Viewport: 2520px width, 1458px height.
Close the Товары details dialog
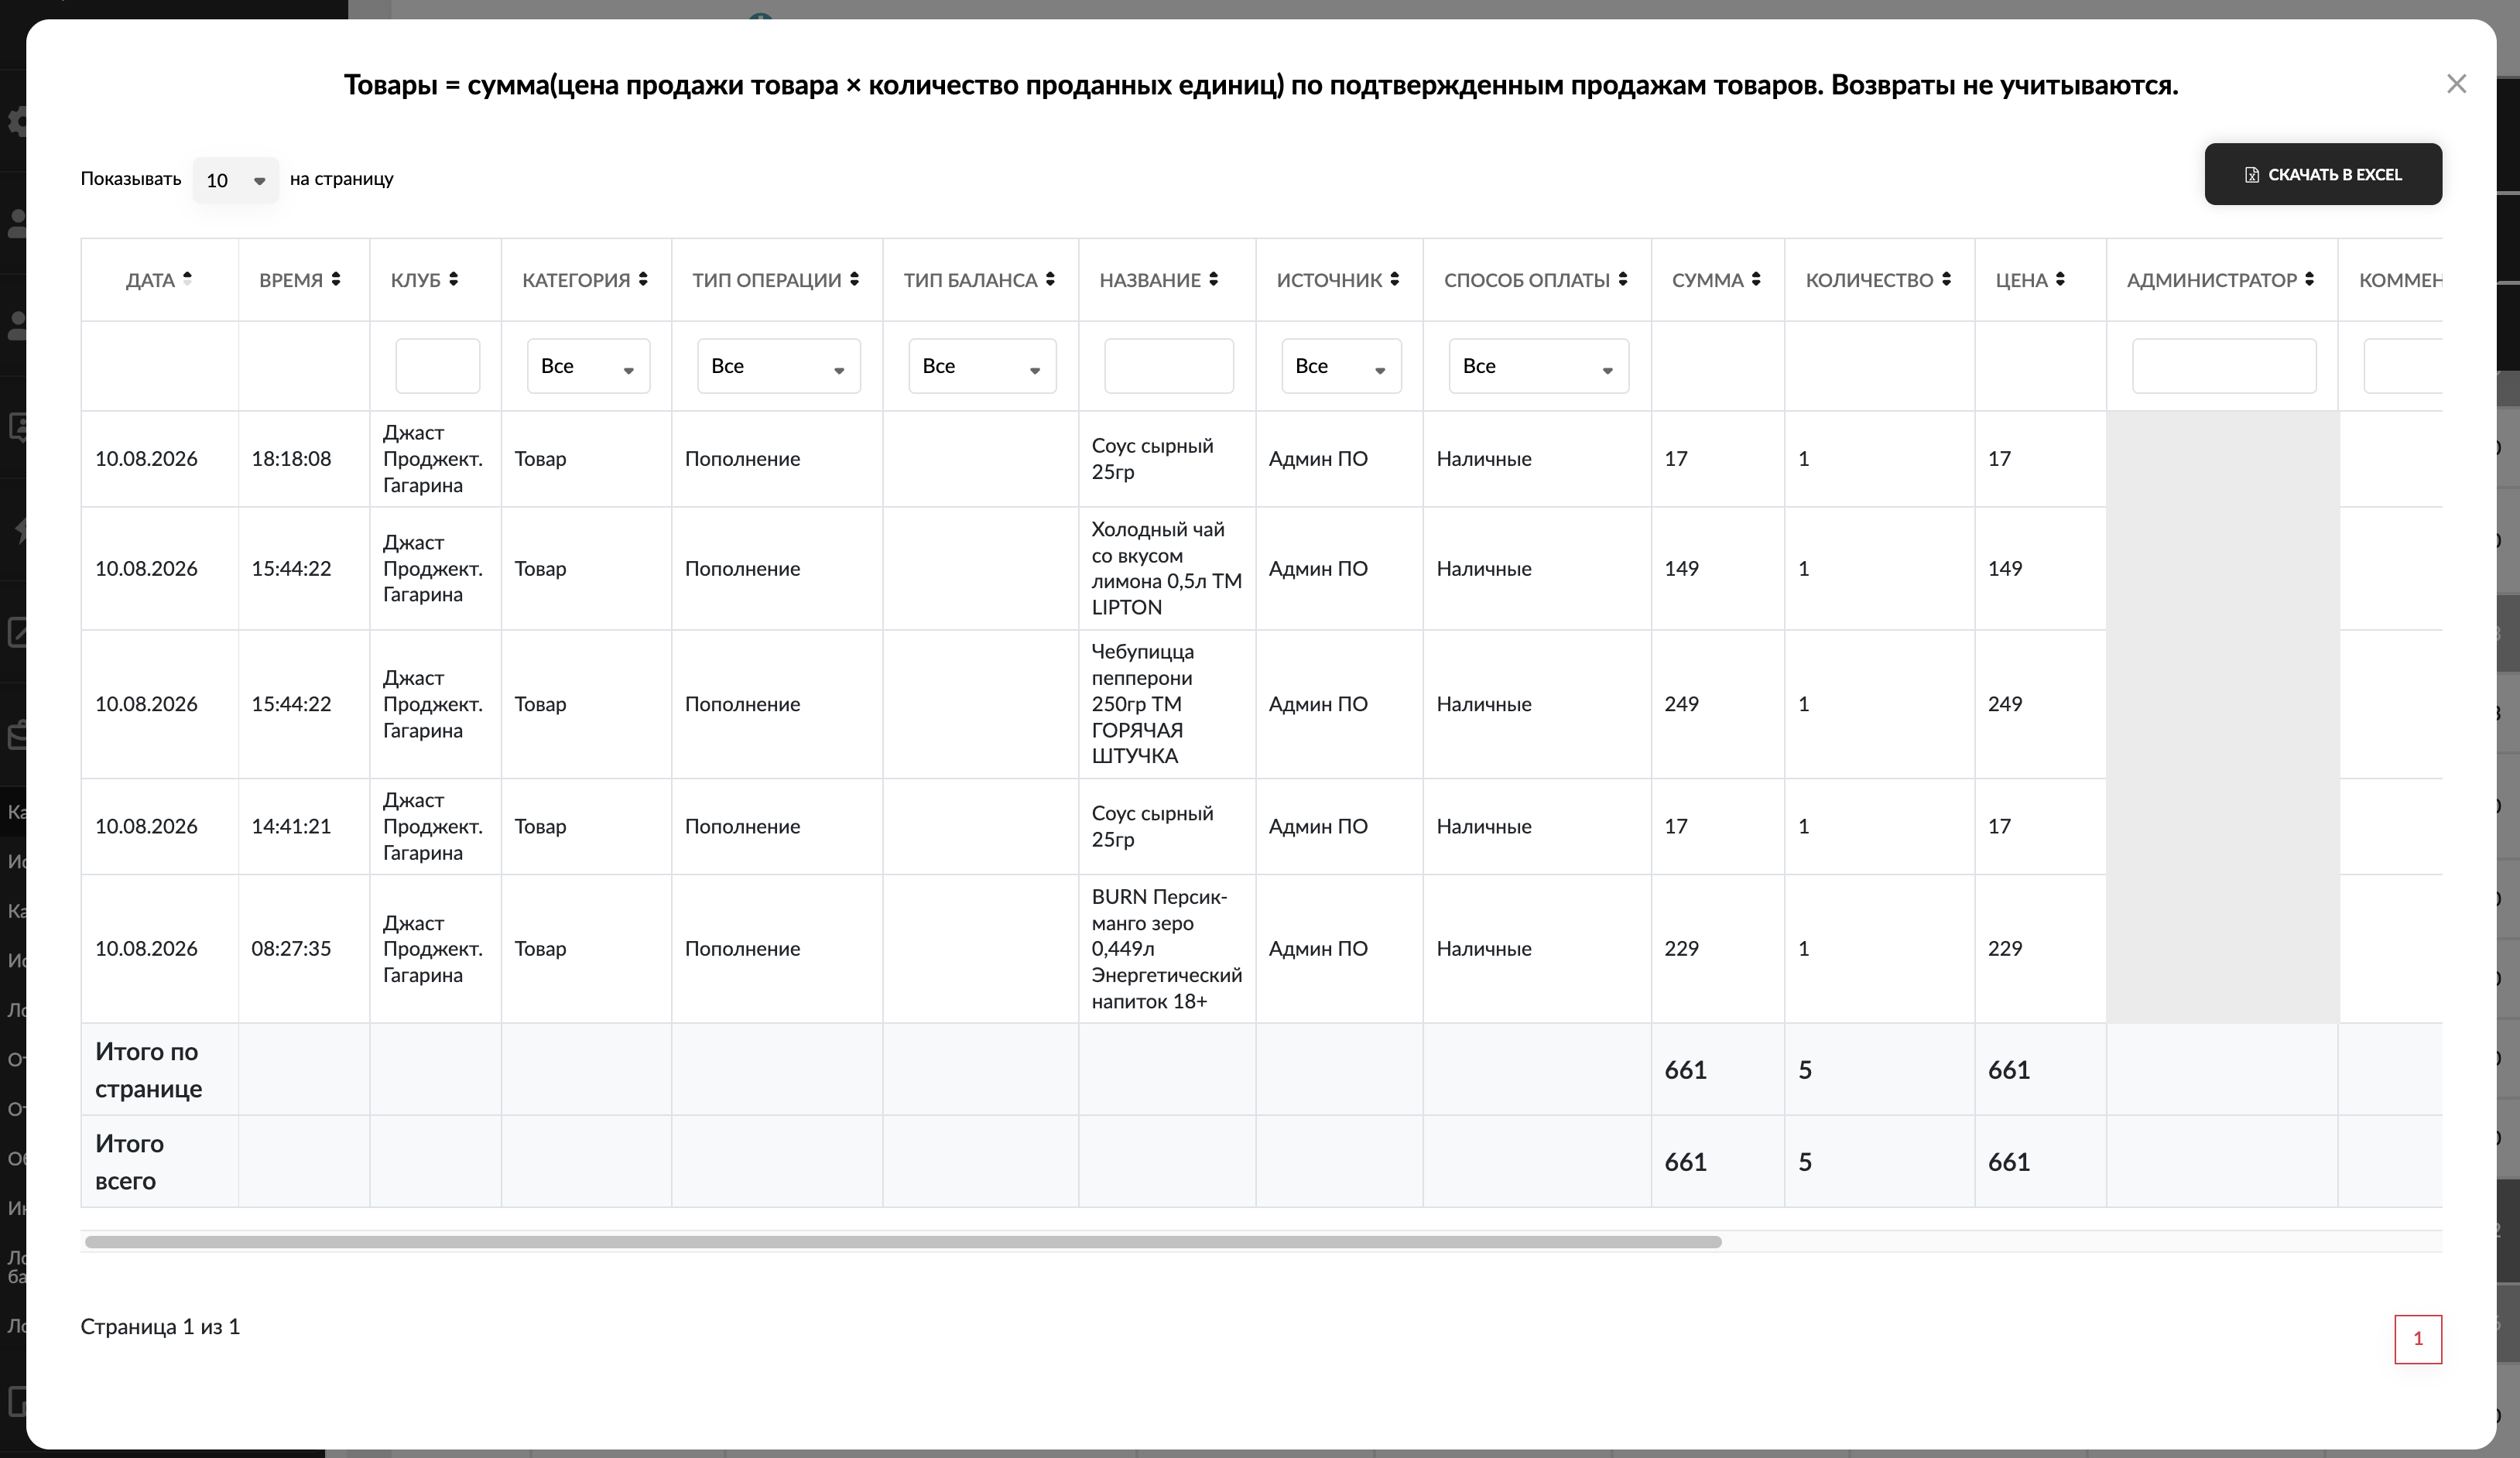(x=2456, y=84)
